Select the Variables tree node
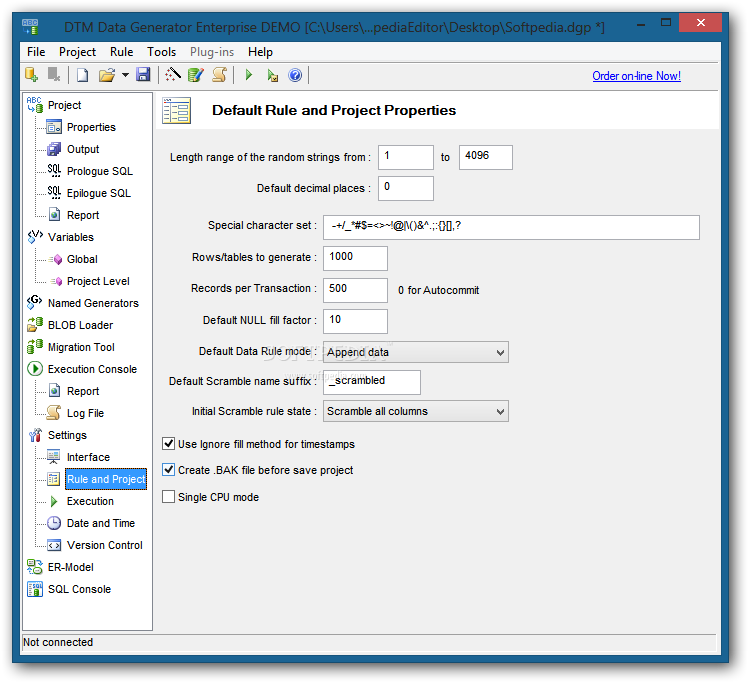 [x=71, y=237]
